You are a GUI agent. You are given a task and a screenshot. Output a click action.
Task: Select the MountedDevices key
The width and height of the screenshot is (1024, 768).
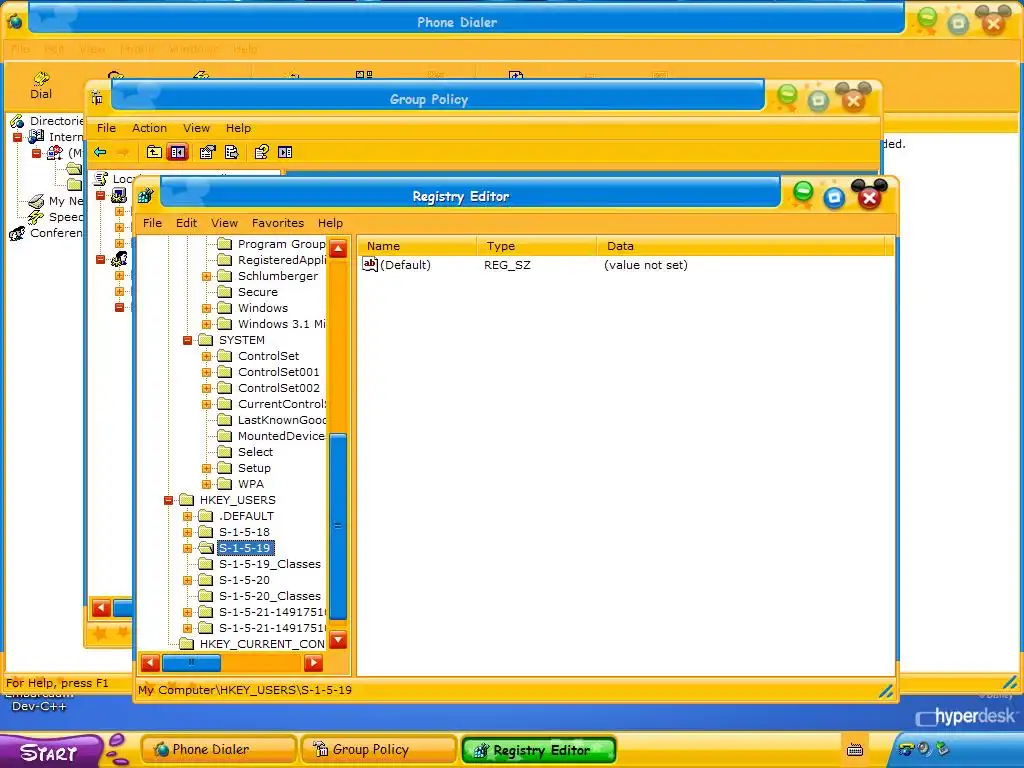[x=281, y=436]
